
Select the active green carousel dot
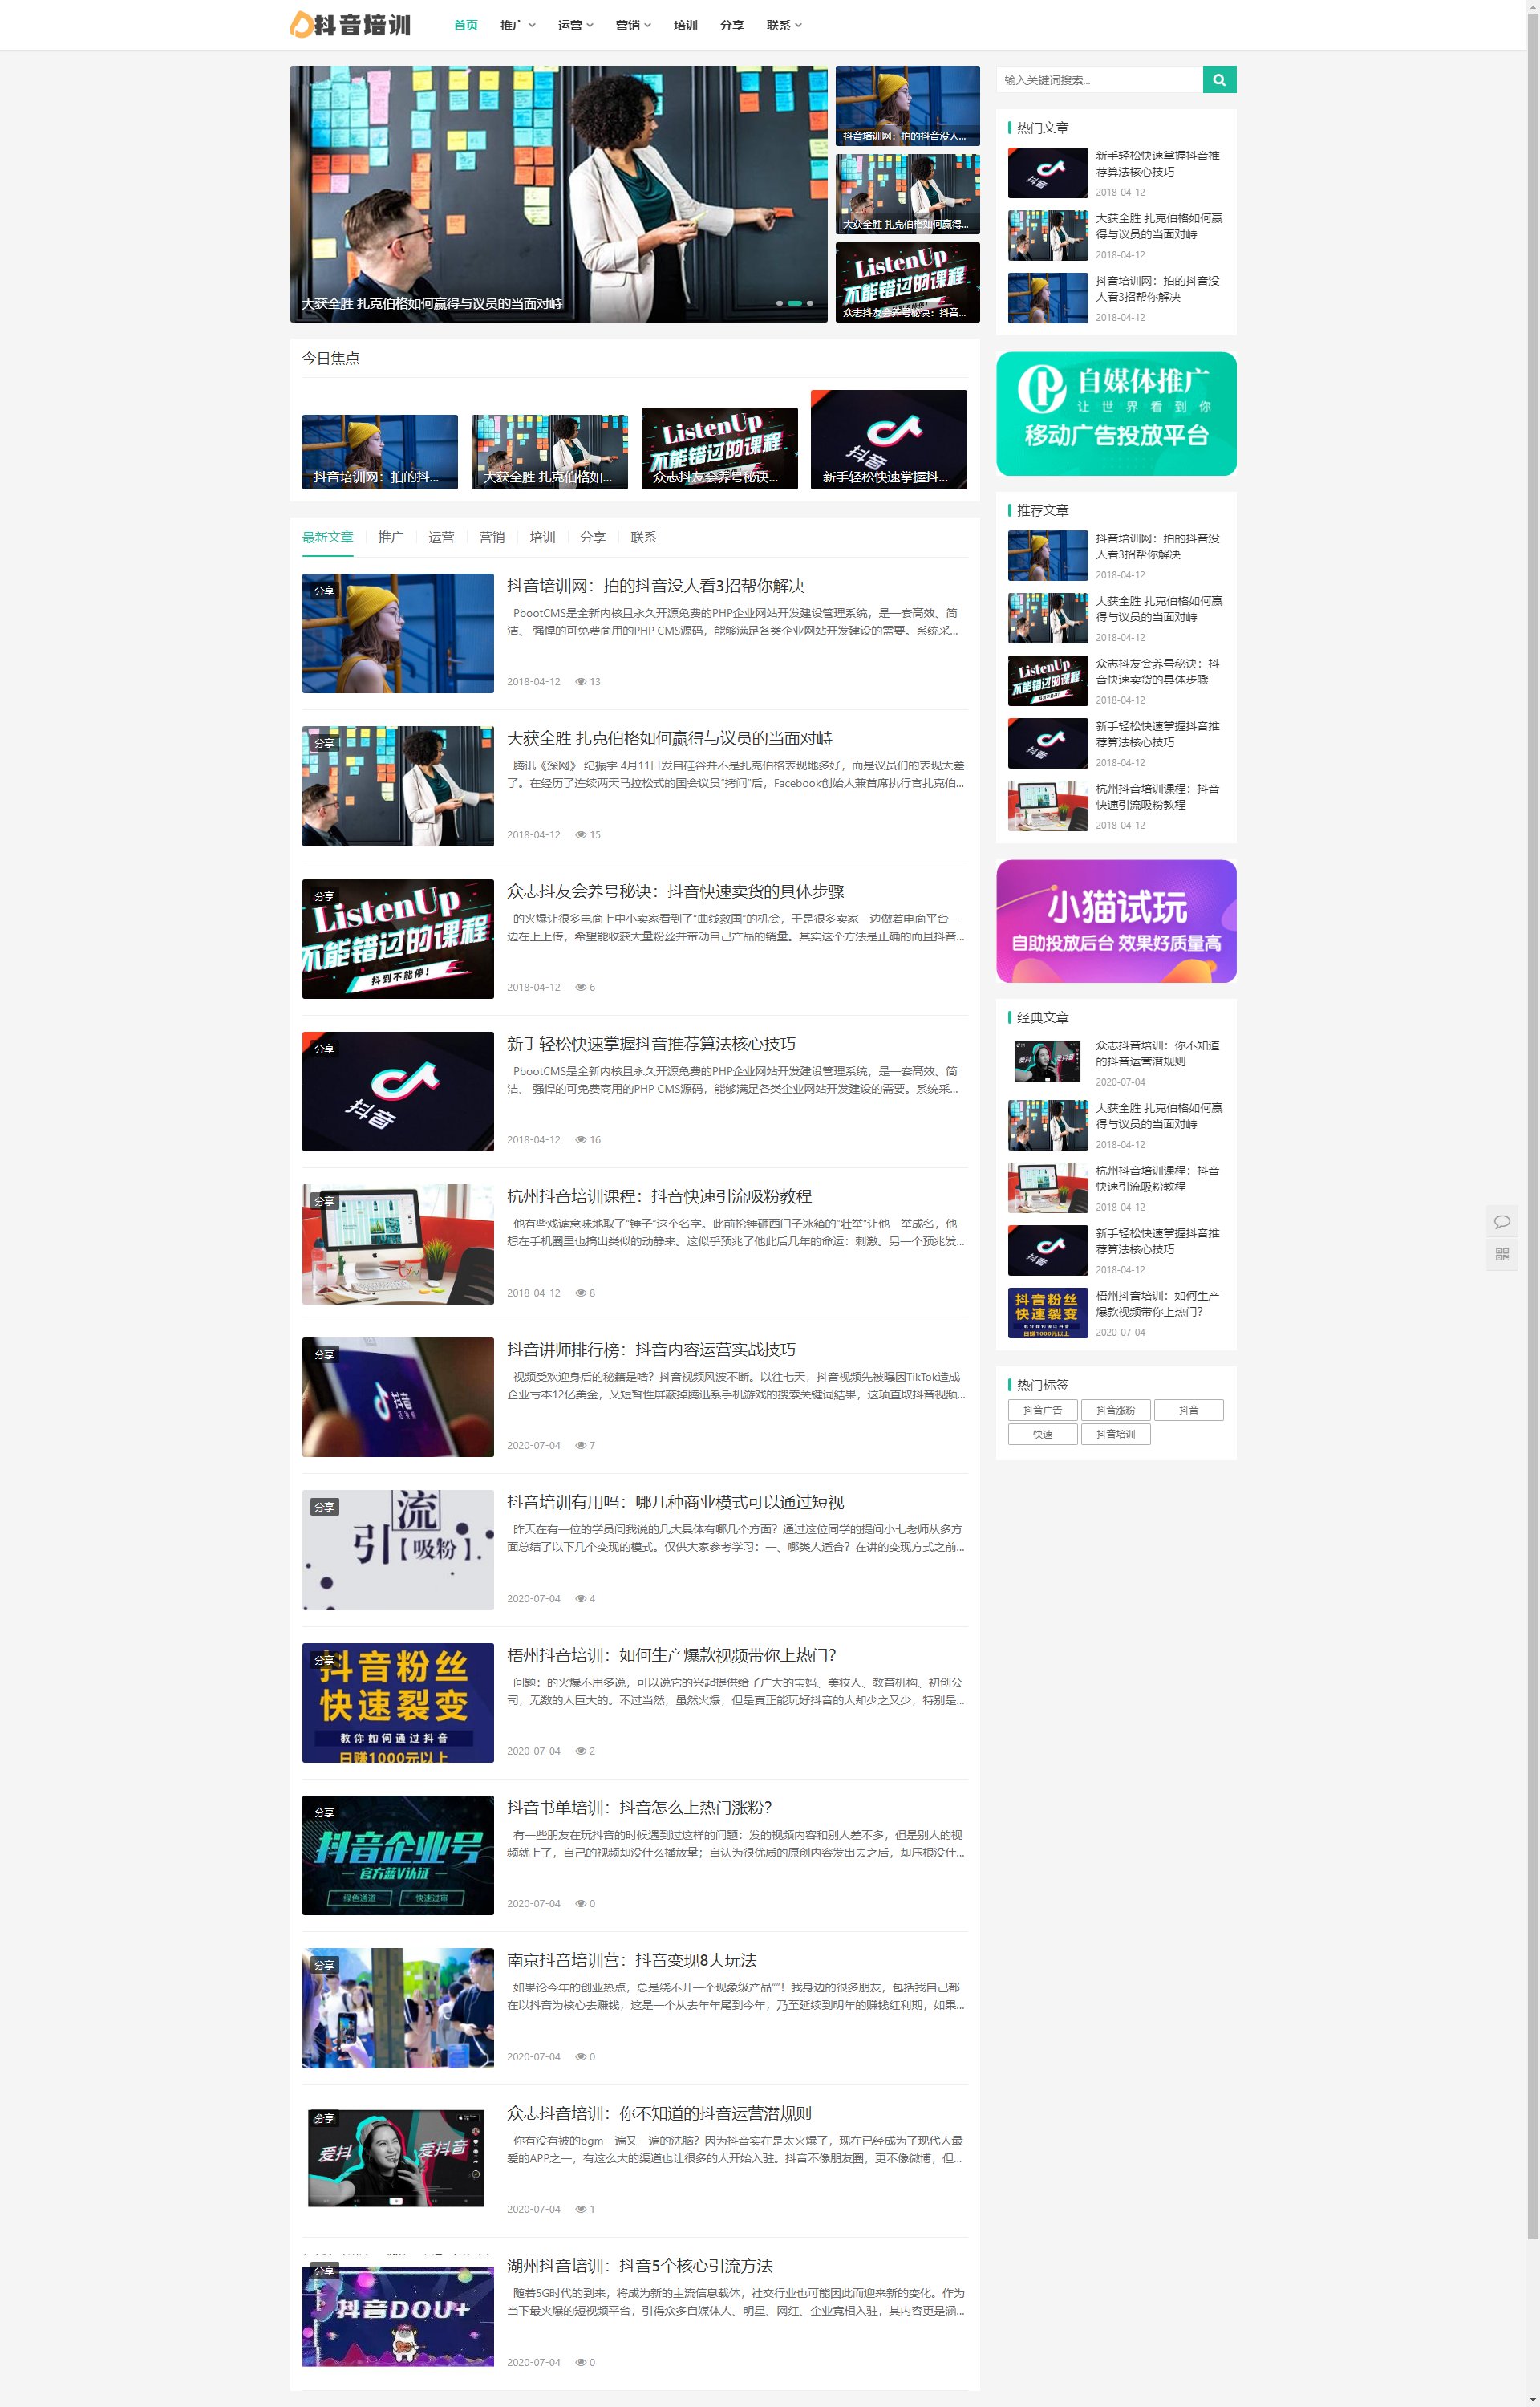794,303
